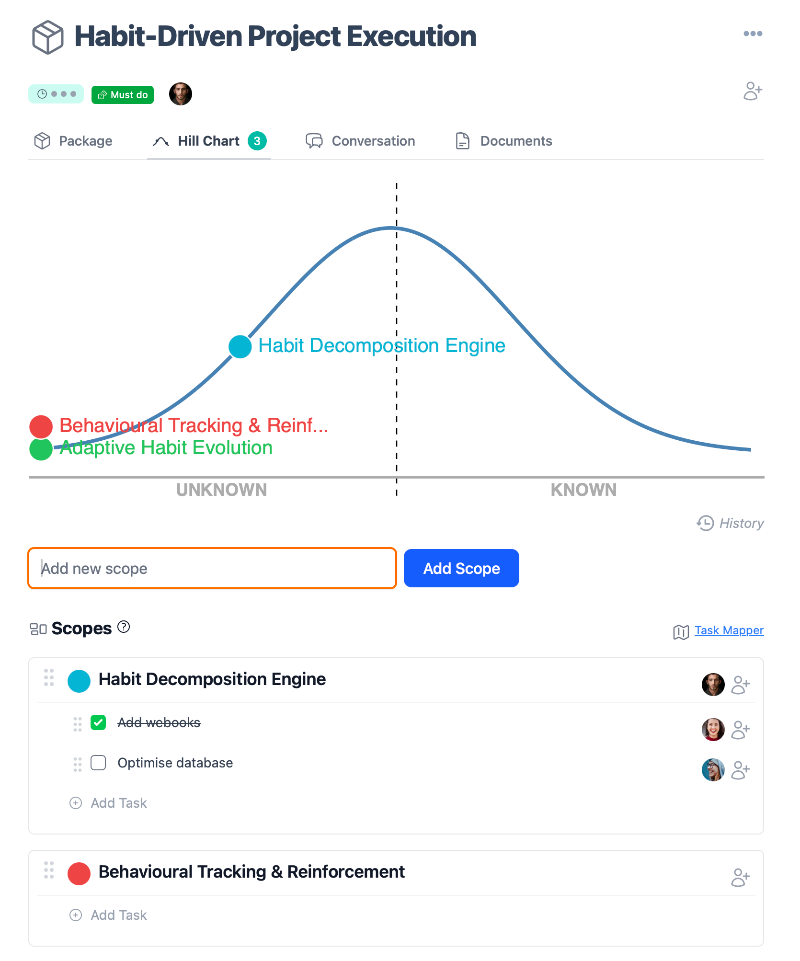
Task: Click the History link below the chart
Action: 731,523
